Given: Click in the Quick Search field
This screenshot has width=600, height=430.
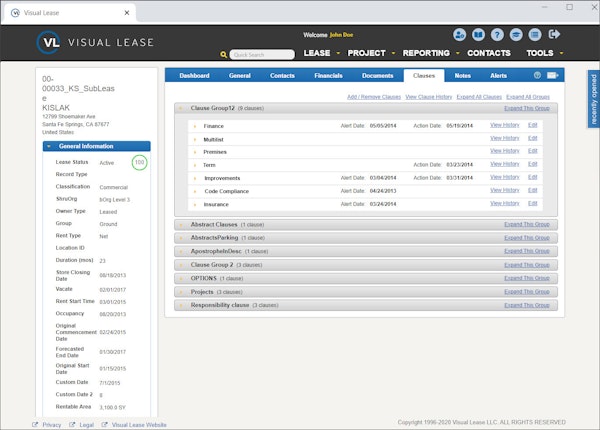Looking at the screenshot, I should coord(262,55).
